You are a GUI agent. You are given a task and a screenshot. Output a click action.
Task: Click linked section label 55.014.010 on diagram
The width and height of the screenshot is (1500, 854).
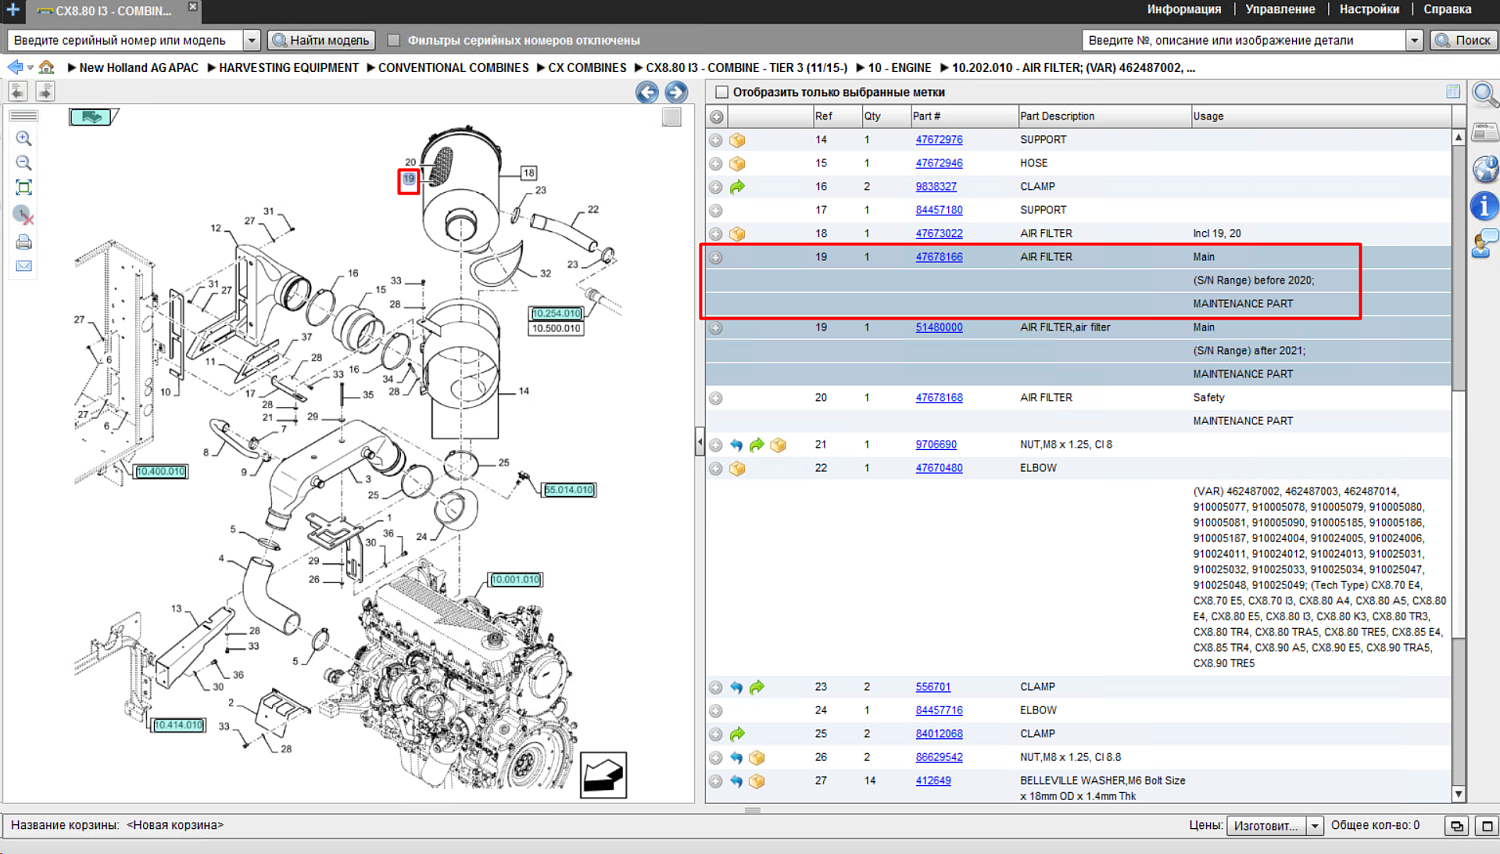coord(569,490)
